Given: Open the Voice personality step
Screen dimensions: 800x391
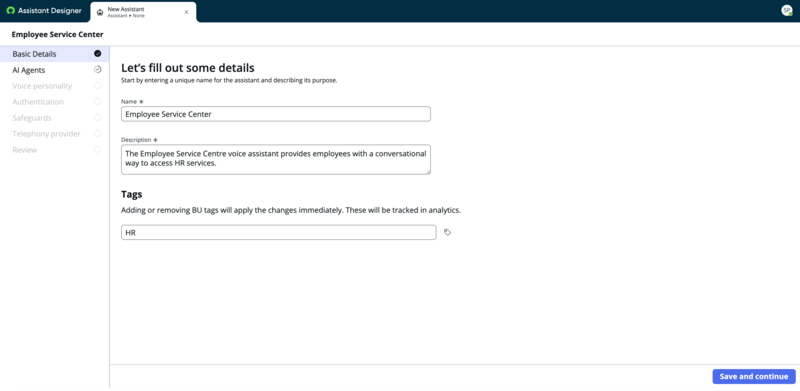Looking at the screenshot, I should pos(55,86).
